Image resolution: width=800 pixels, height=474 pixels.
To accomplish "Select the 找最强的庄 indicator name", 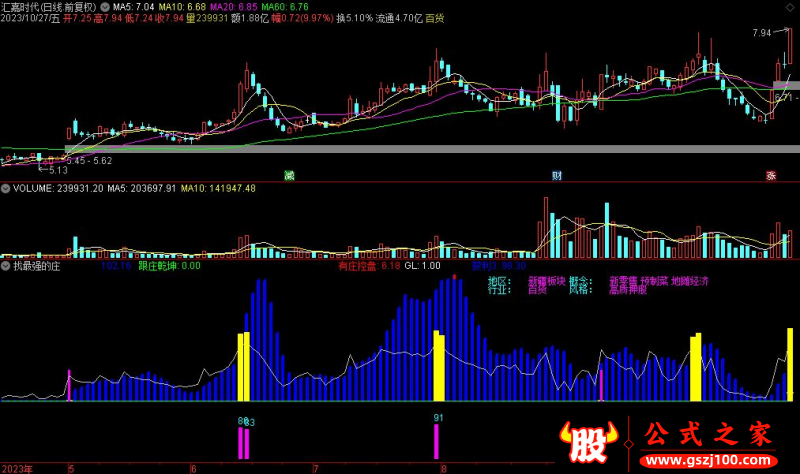I will coord(37,266).
